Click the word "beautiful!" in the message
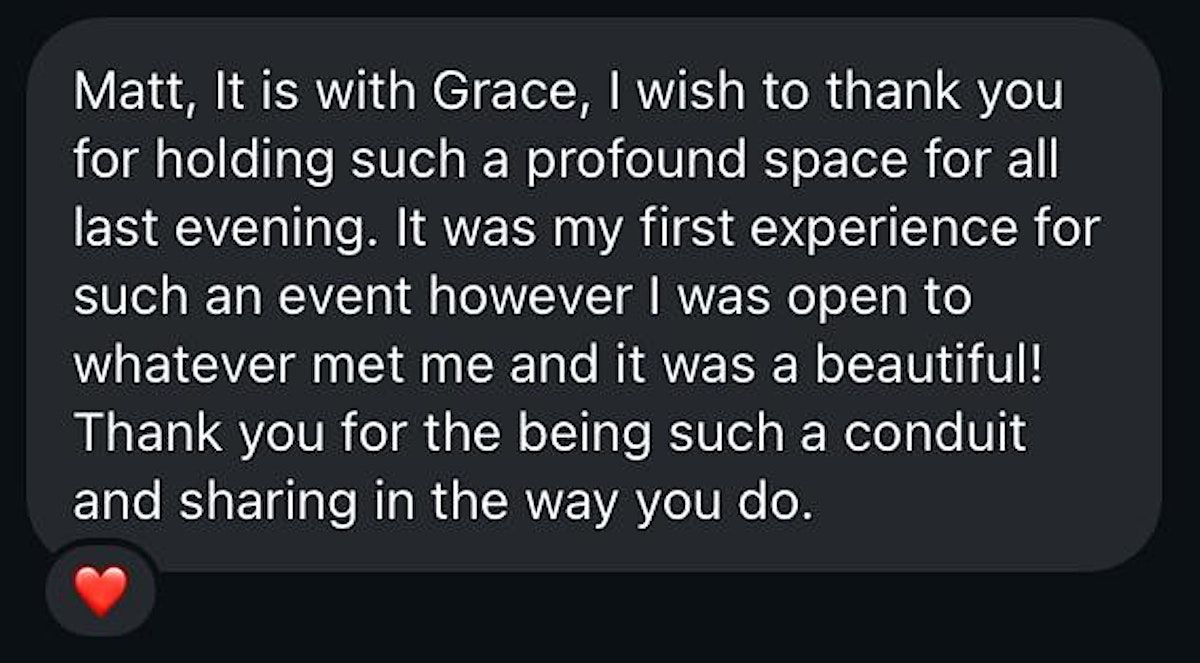 coord(929,367)
